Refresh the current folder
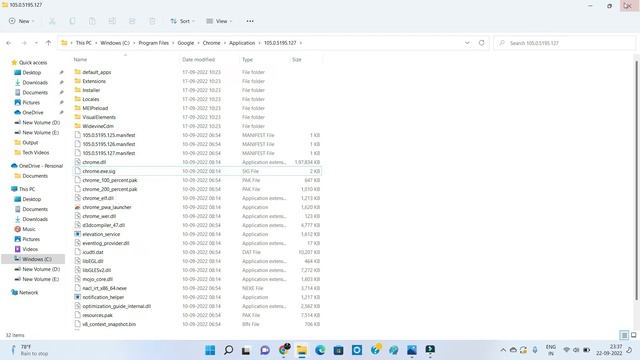The width and height of the screenshot is (640, 360). (482, 43)
